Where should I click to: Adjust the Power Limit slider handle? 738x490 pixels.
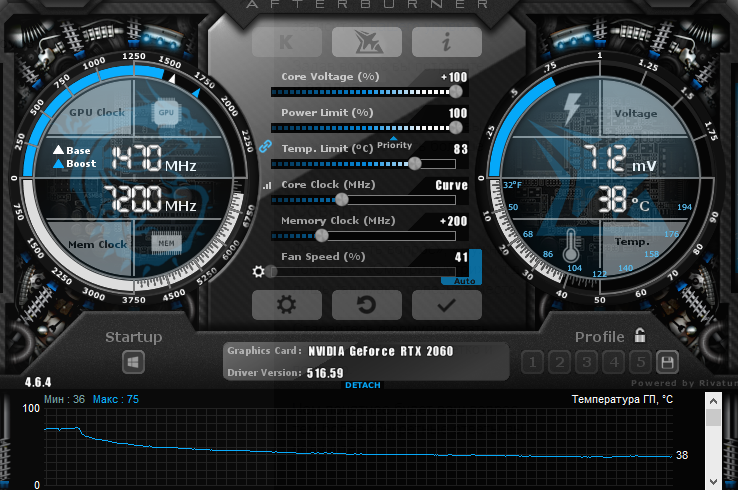coord(456,127)
